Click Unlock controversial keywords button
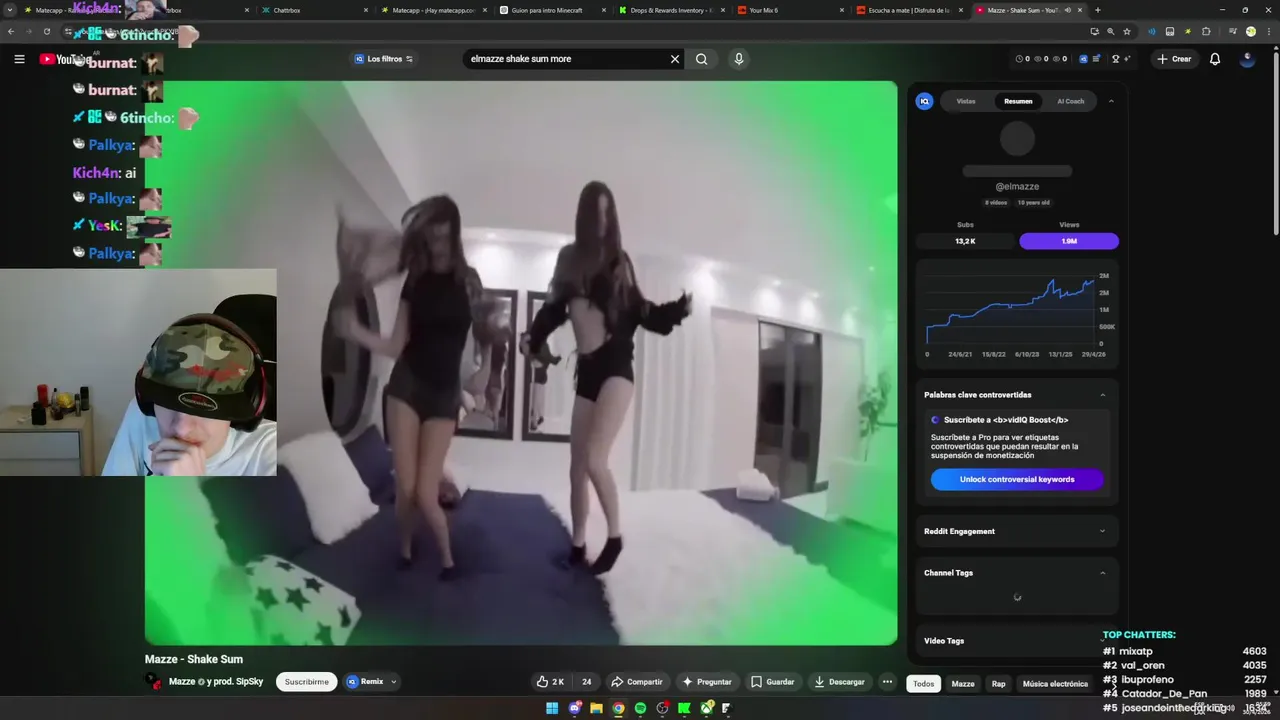 [1017, 479]
